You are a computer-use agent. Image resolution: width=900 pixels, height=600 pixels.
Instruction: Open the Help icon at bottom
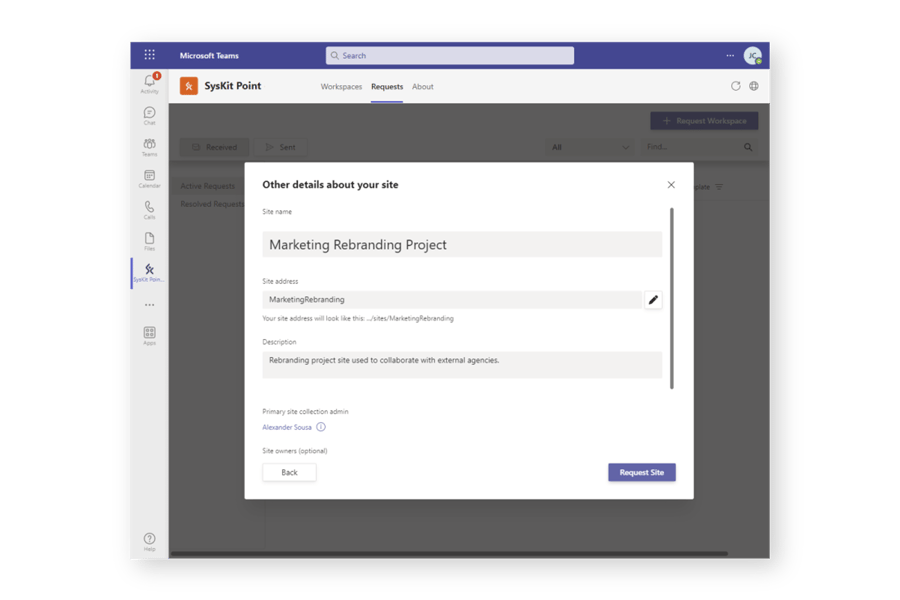[149, 541]
